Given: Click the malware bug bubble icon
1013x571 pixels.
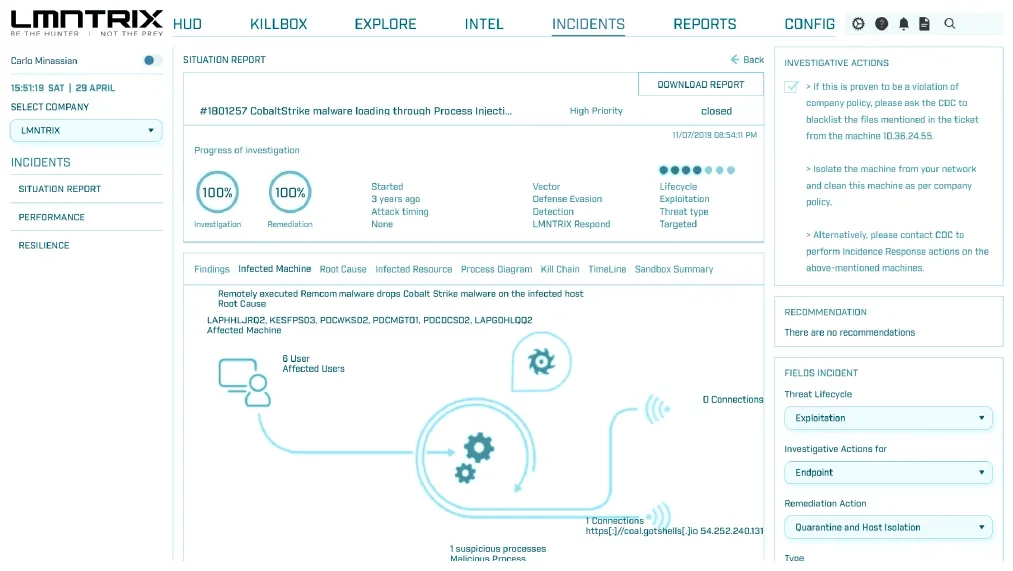Looking at the screenshot, I should coord(541,362).
